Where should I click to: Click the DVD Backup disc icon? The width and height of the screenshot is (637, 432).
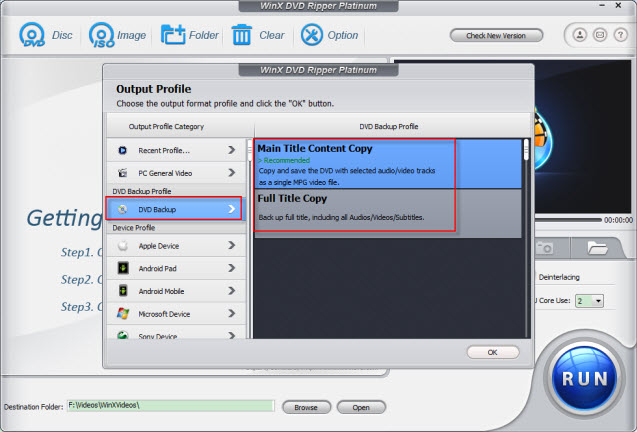click(x=122, y=209)
